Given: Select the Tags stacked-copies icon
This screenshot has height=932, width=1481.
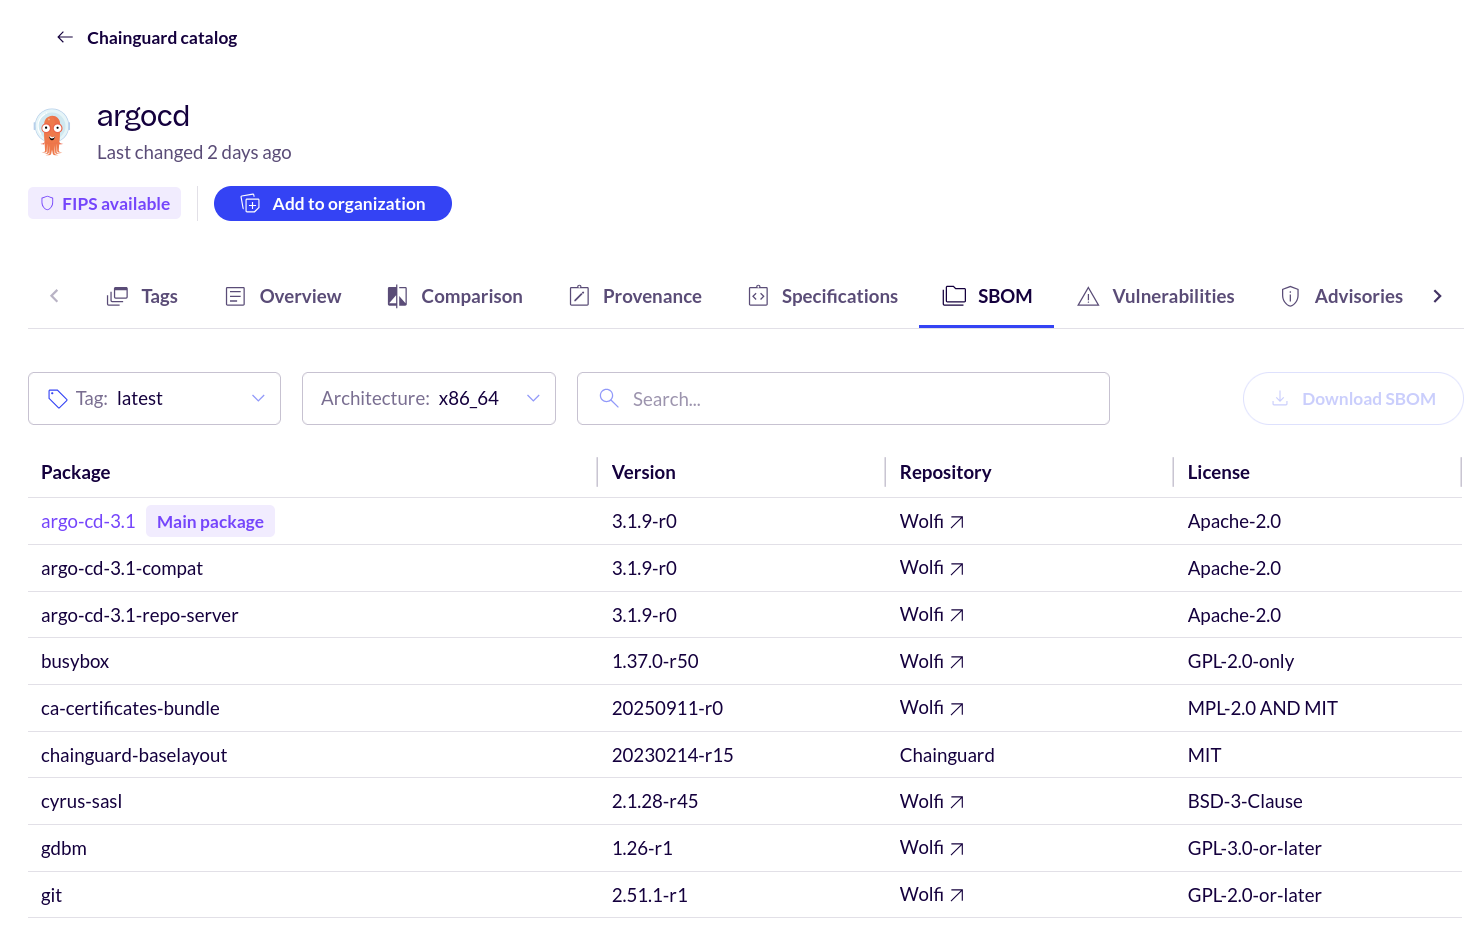Looking at the screenshot, I should (x=116, y=296).
